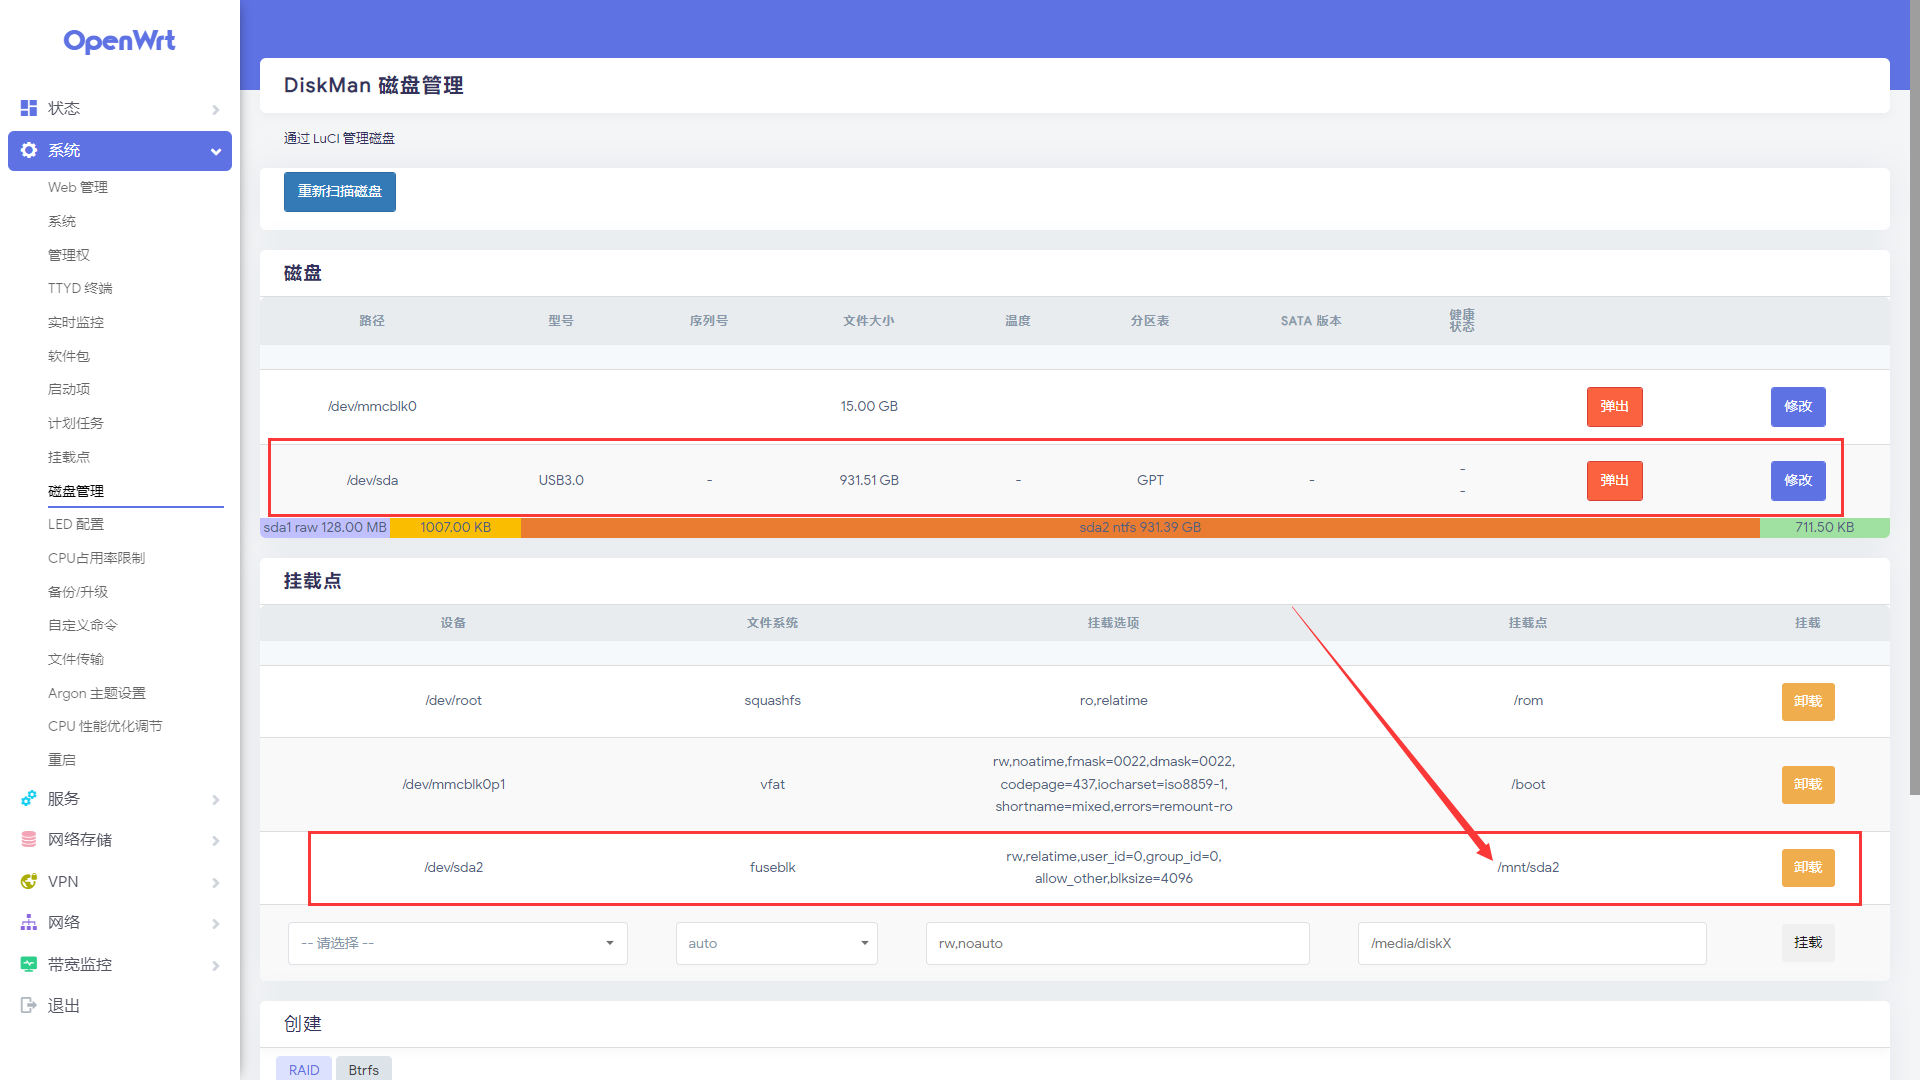This screenshot has width=1920, height=1080.
Task: Edit the /dev/mmcblk0 disk
Action: point(1798,407)
